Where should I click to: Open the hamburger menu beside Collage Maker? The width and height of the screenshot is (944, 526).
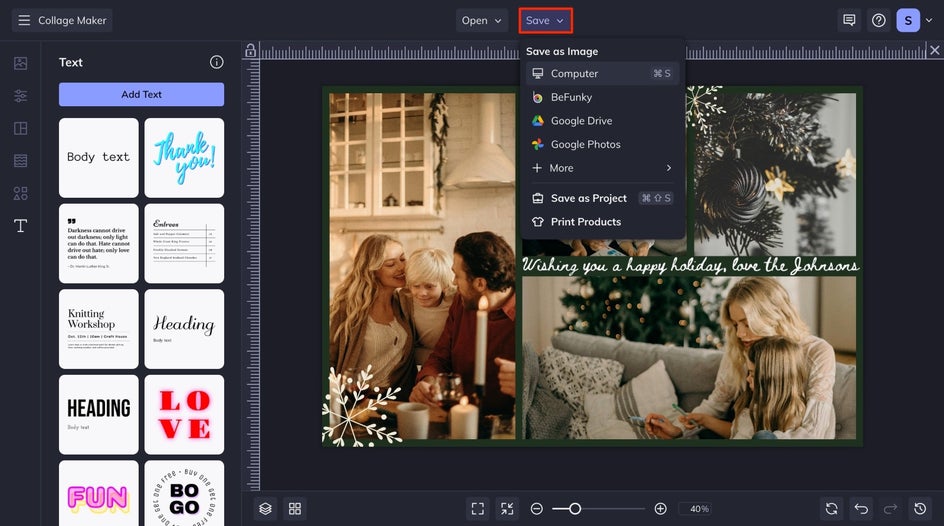click(x=24, y=20)
